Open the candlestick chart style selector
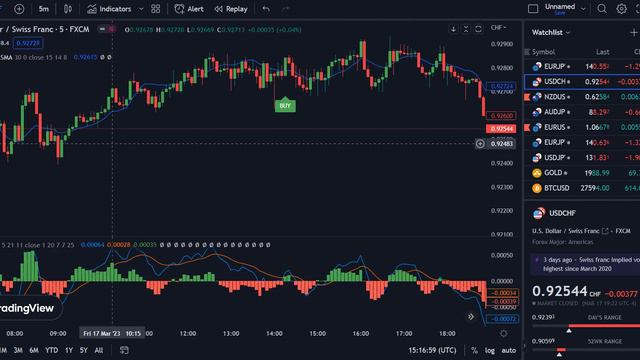Screen dimensions: 640x360 tap(68, 9)
